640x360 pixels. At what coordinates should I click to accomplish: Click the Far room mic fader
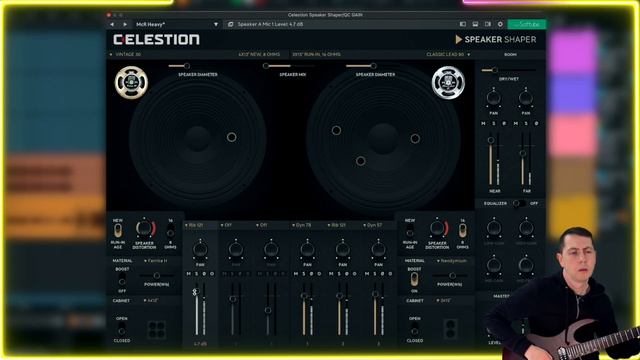click(522, 153)
